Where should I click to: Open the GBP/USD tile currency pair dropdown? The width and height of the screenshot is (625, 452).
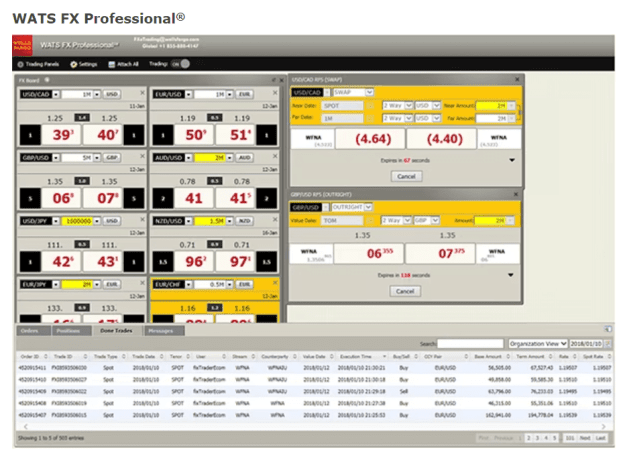56,158
